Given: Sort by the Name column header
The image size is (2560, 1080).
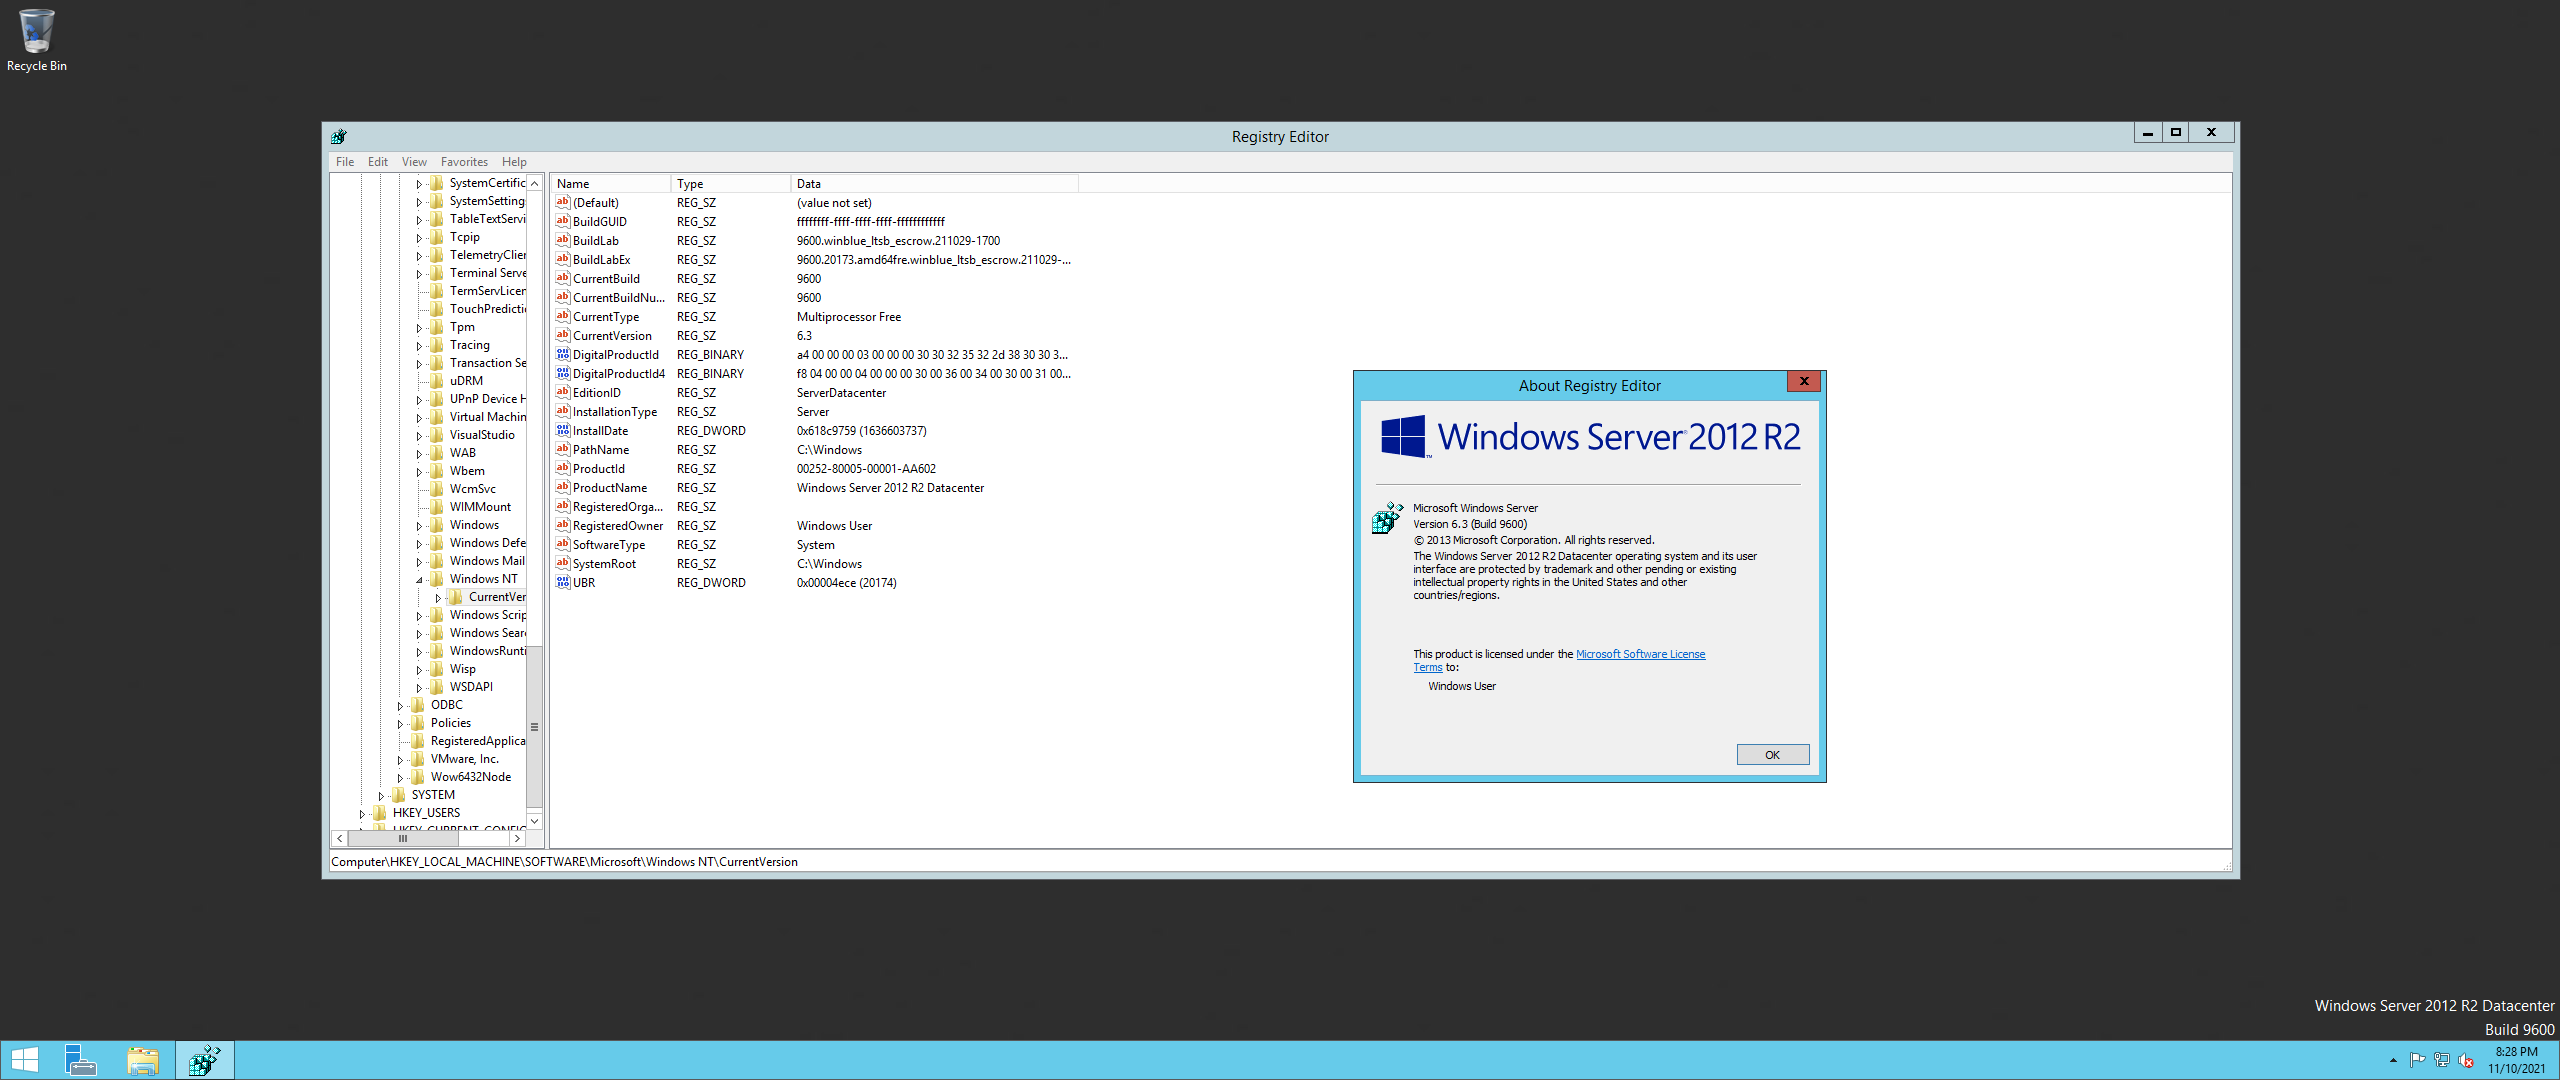Looking at the screenshot, I should [611, 183].
